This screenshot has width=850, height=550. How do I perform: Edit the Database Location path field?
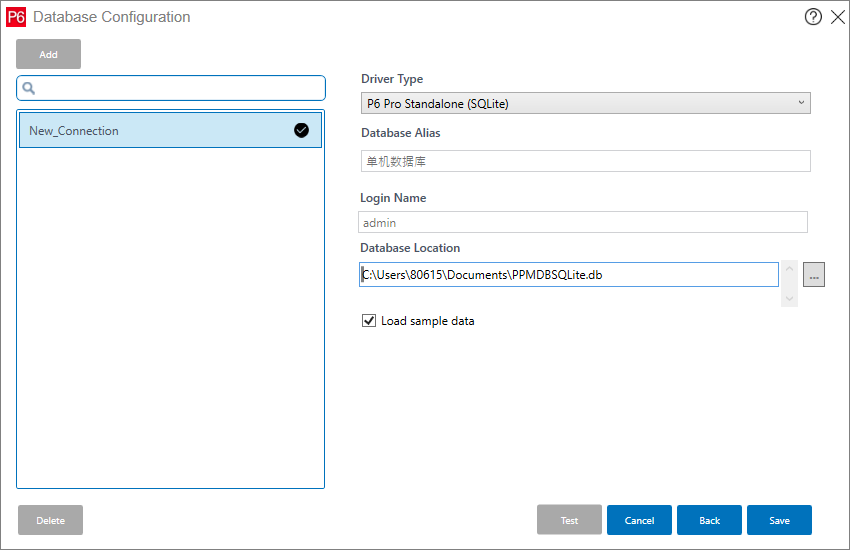568,275
